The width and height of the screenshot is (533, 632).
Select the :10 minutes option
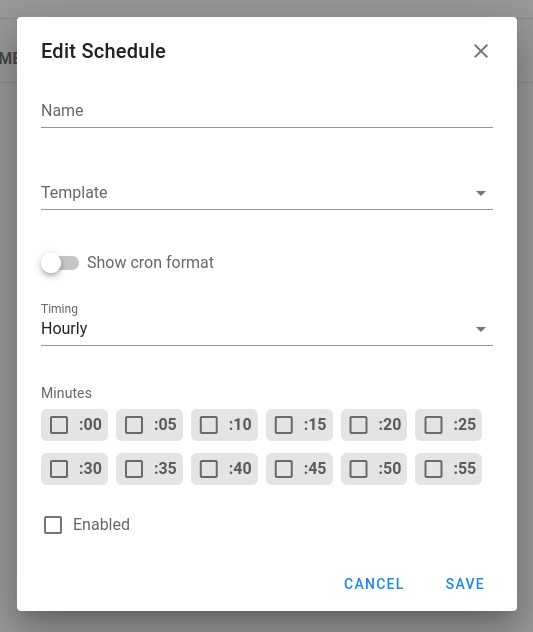coord(224,425)
